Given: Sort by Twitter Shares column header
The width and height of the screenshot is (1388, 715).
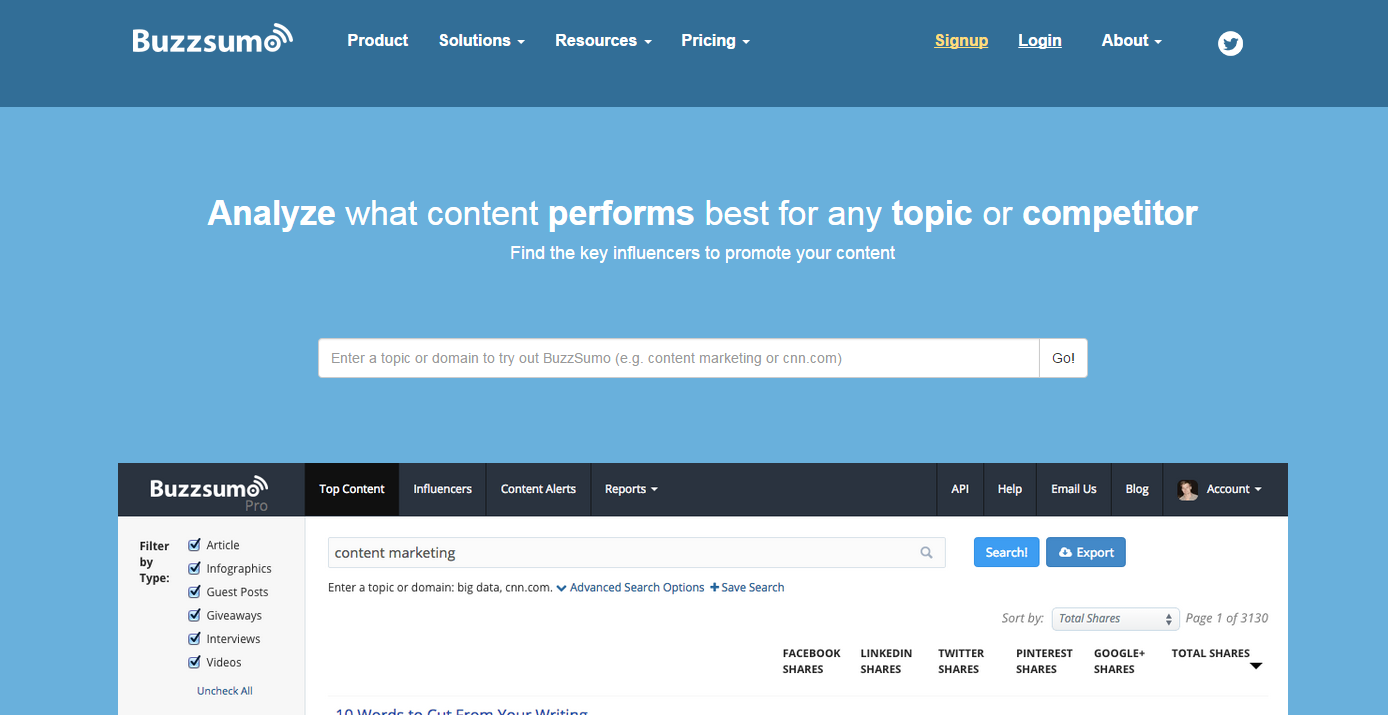Looking at the screenshot, I should coord(961,661).
